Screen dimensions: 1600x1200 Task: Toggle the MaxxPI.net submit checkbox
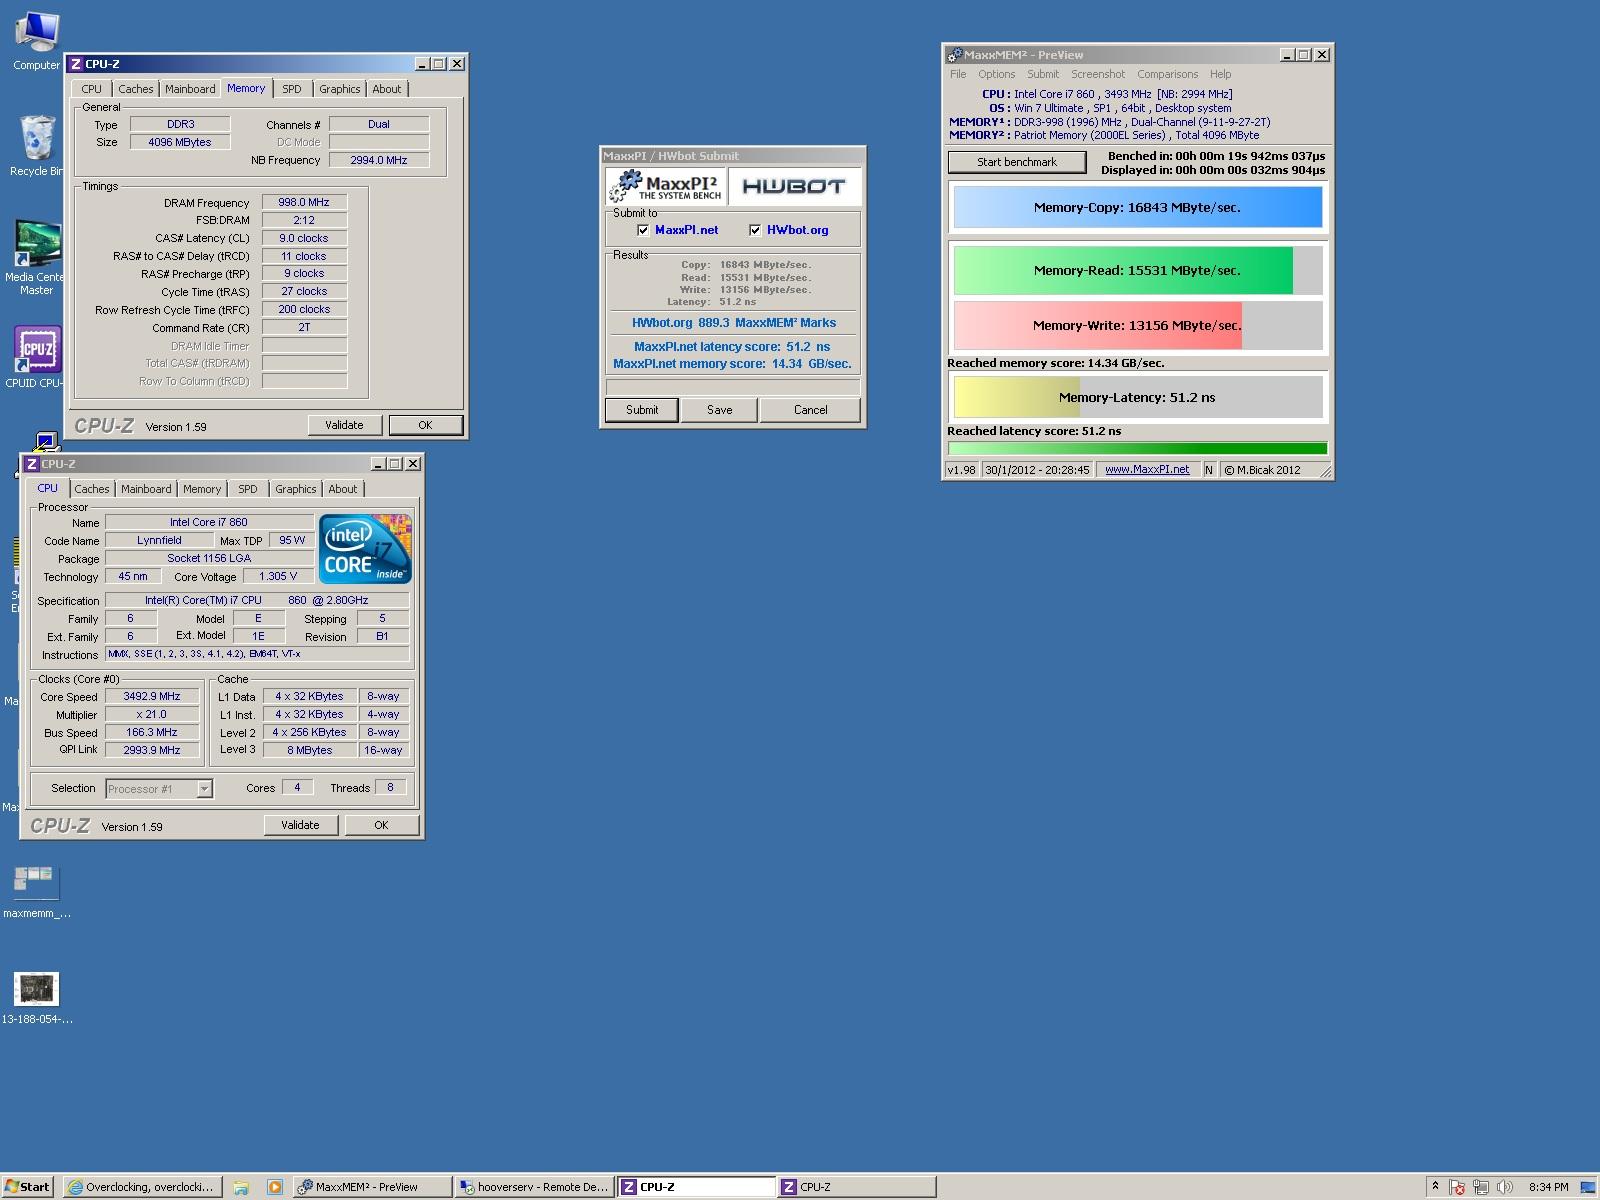(x=643, y=230)
